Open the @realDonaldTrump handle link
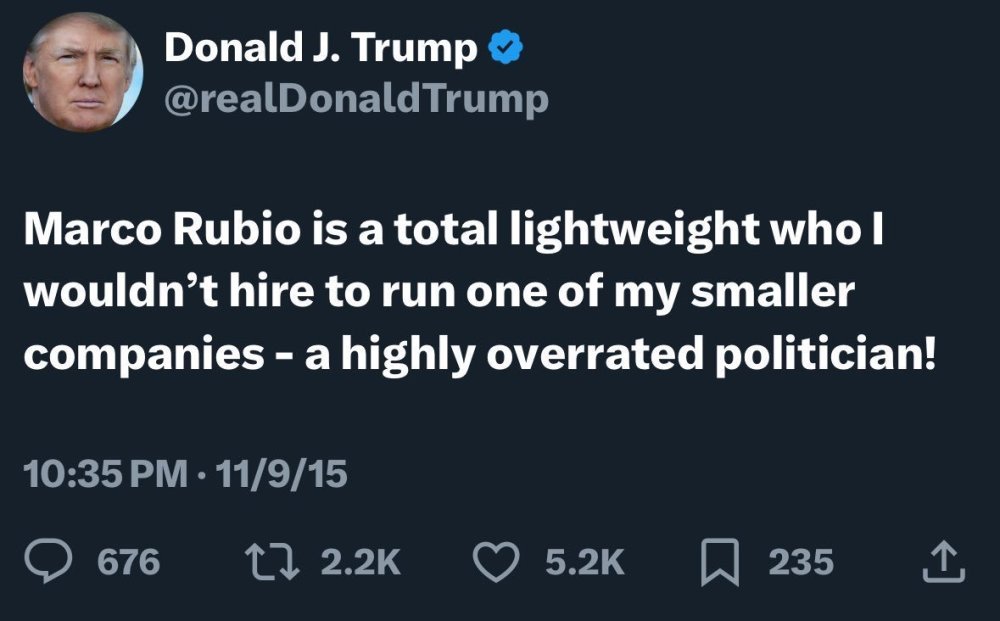 [x=355, y=99]
